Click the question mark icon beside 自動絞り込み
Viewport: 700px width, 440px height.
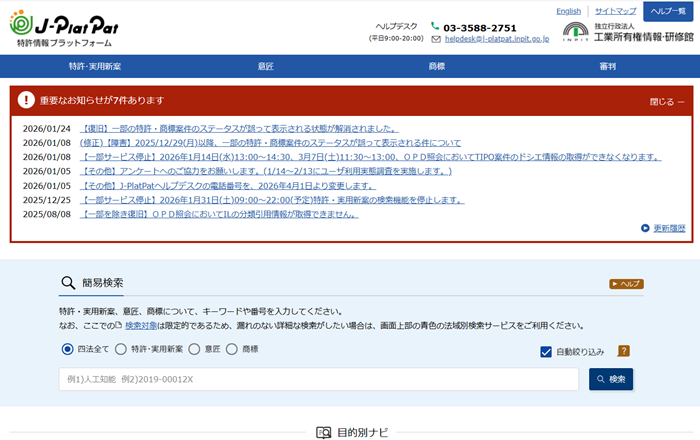pos(623,351)
